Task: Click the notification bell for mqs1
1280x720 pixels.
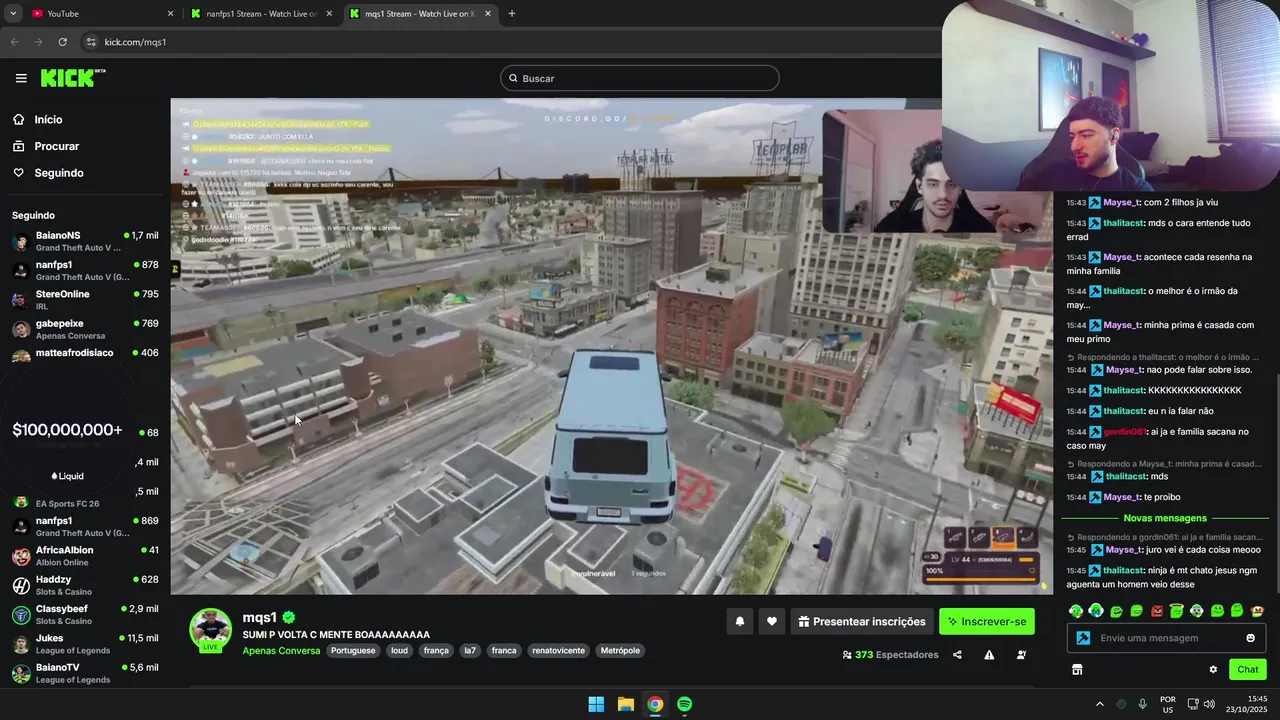Action: click(740, 622)
